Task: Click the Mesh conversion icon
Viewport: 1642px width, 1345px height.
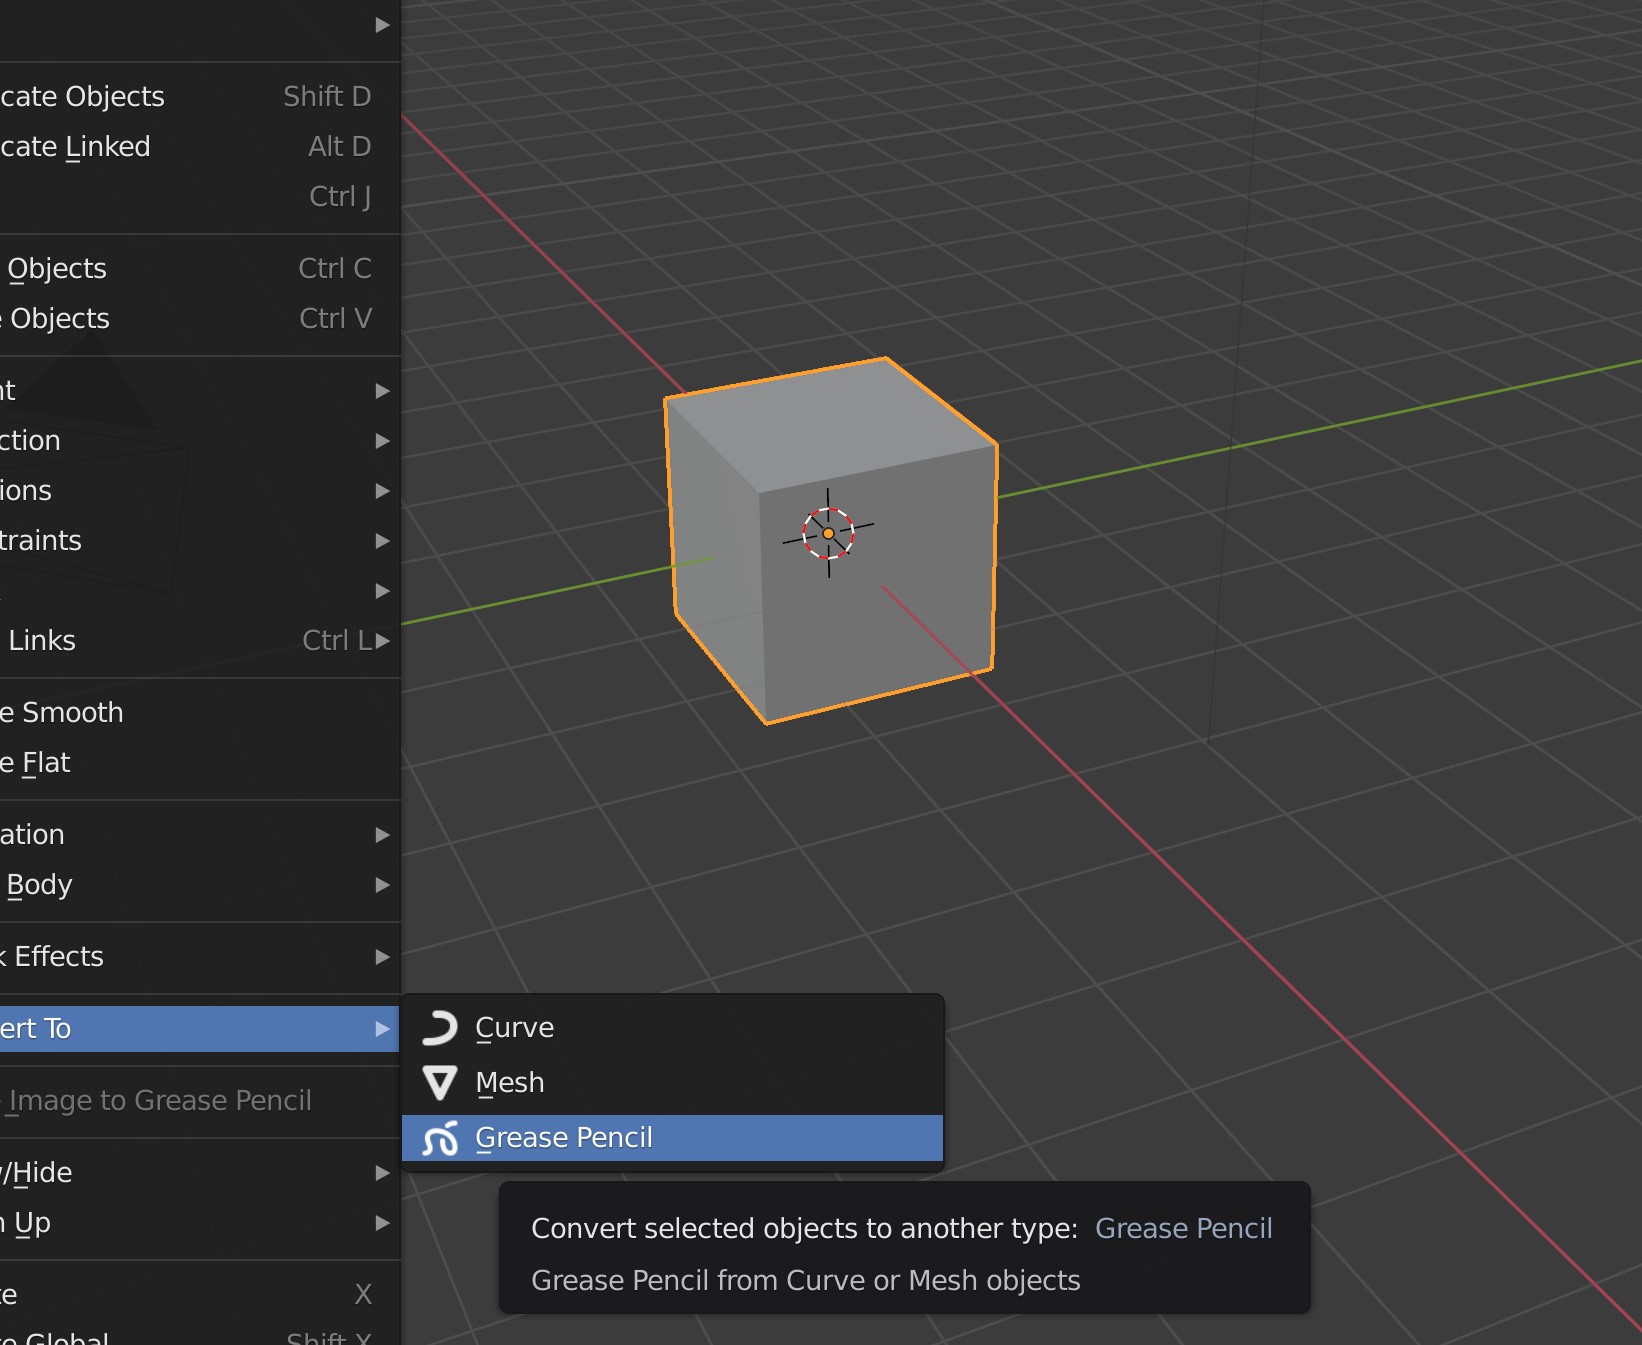Action: point(441,1082)
